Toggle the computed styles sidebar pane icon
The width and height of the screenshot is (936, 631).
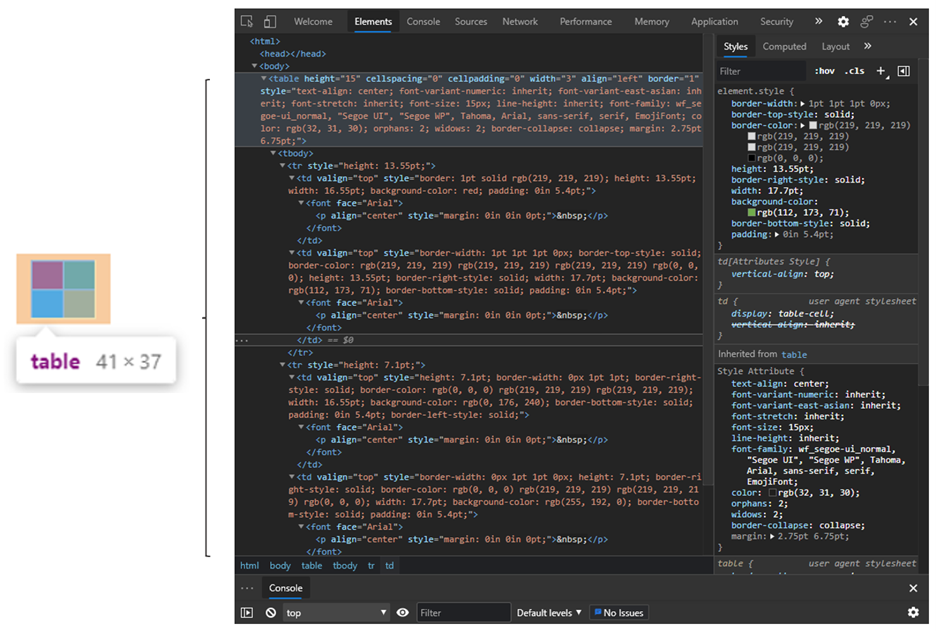(x=903, y=71)
